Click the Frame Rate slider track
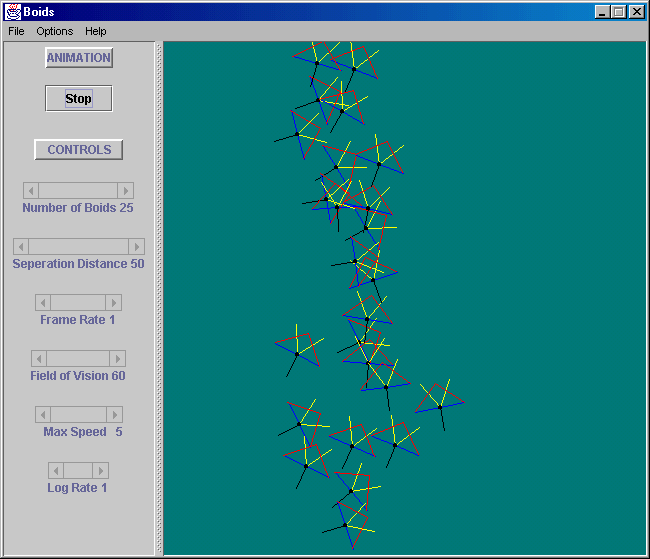 click(x=78, y=303)
